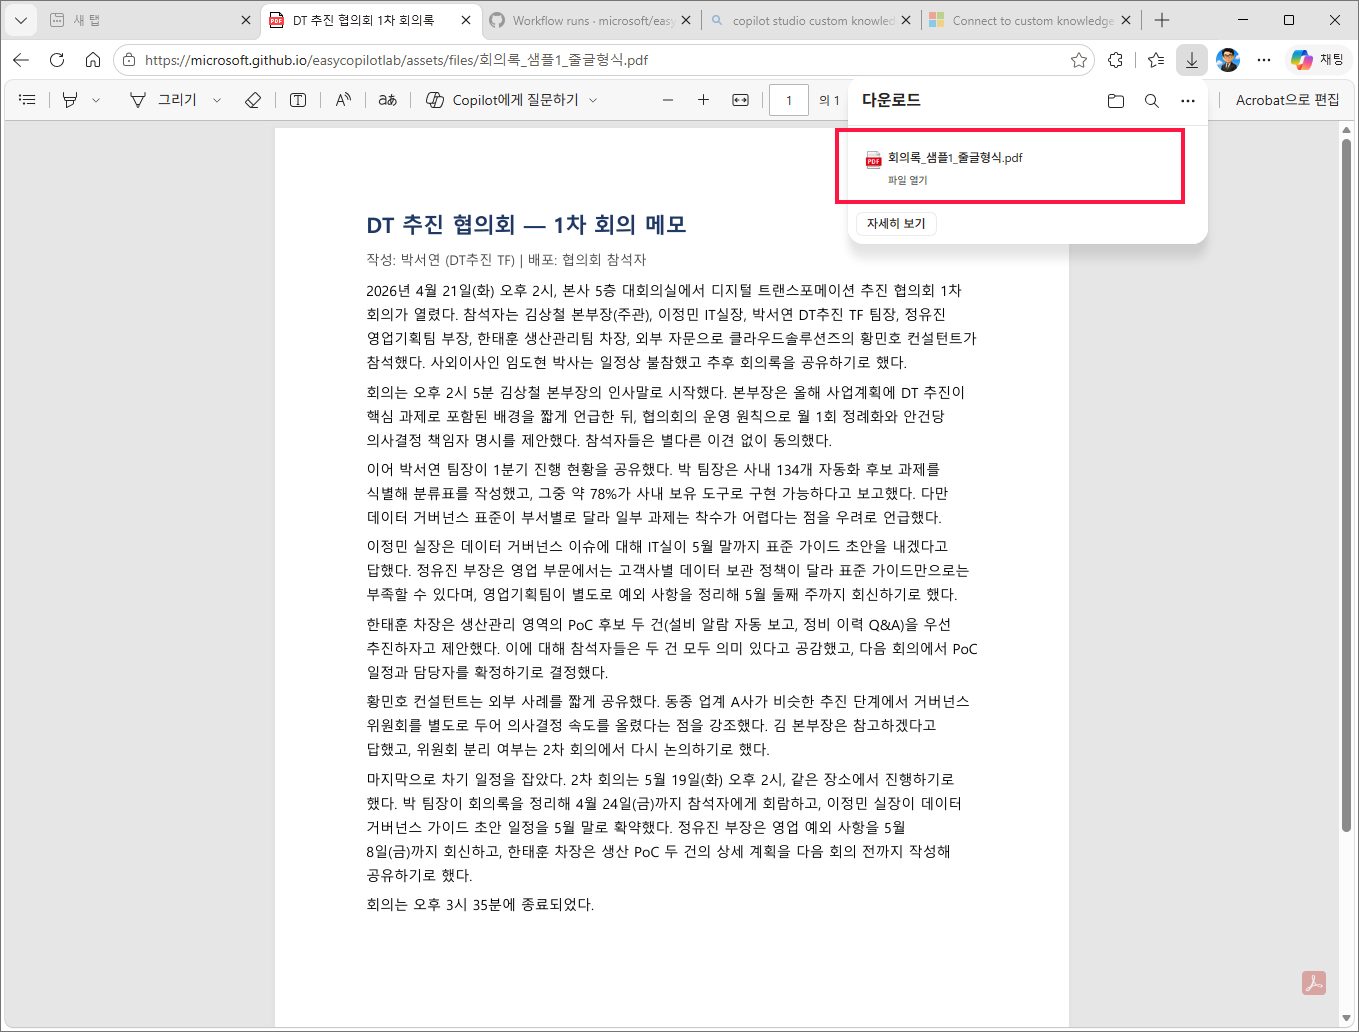Select the eraser tool
The width and height of the screenshot is (1359, 1032).
coord(253,100)
